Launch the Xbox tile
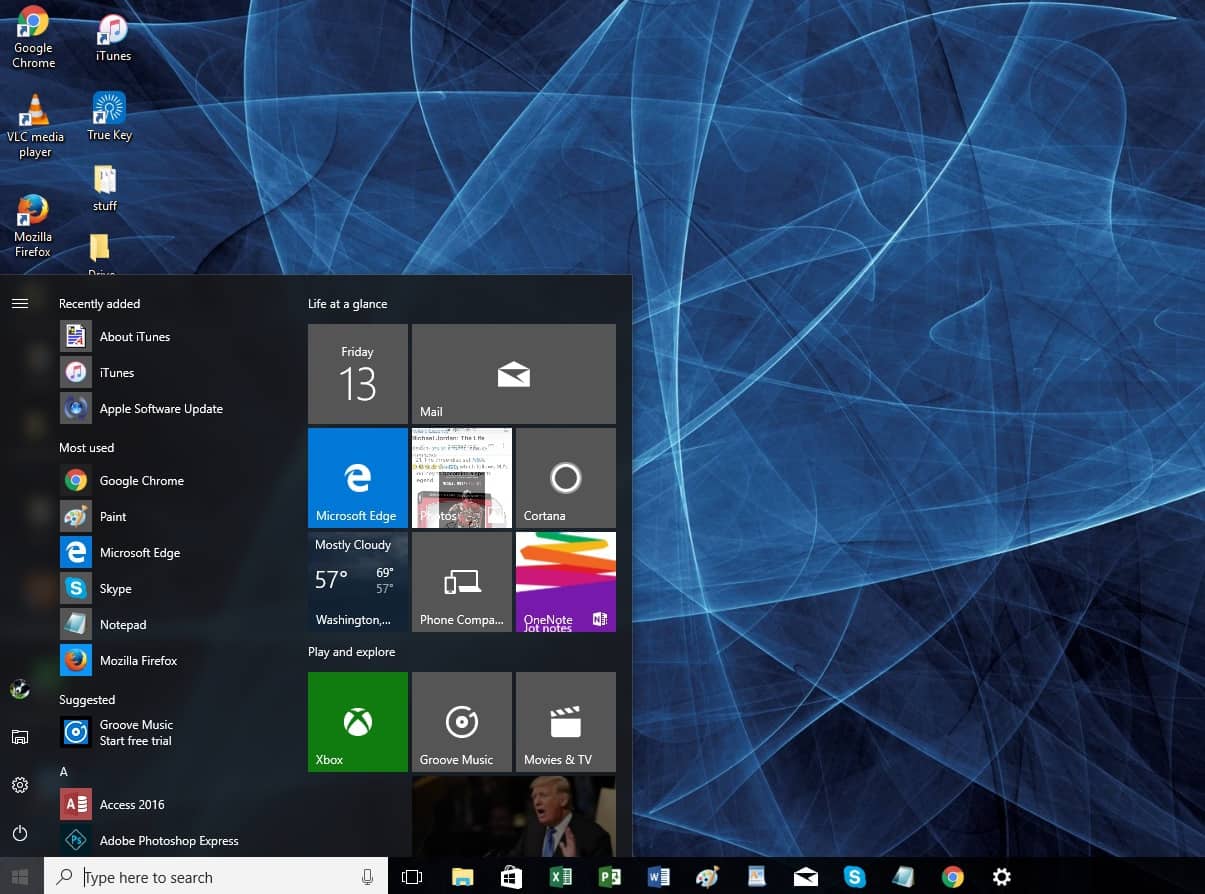The width and height of the screenshot is (1205, 894). point(358,722)
